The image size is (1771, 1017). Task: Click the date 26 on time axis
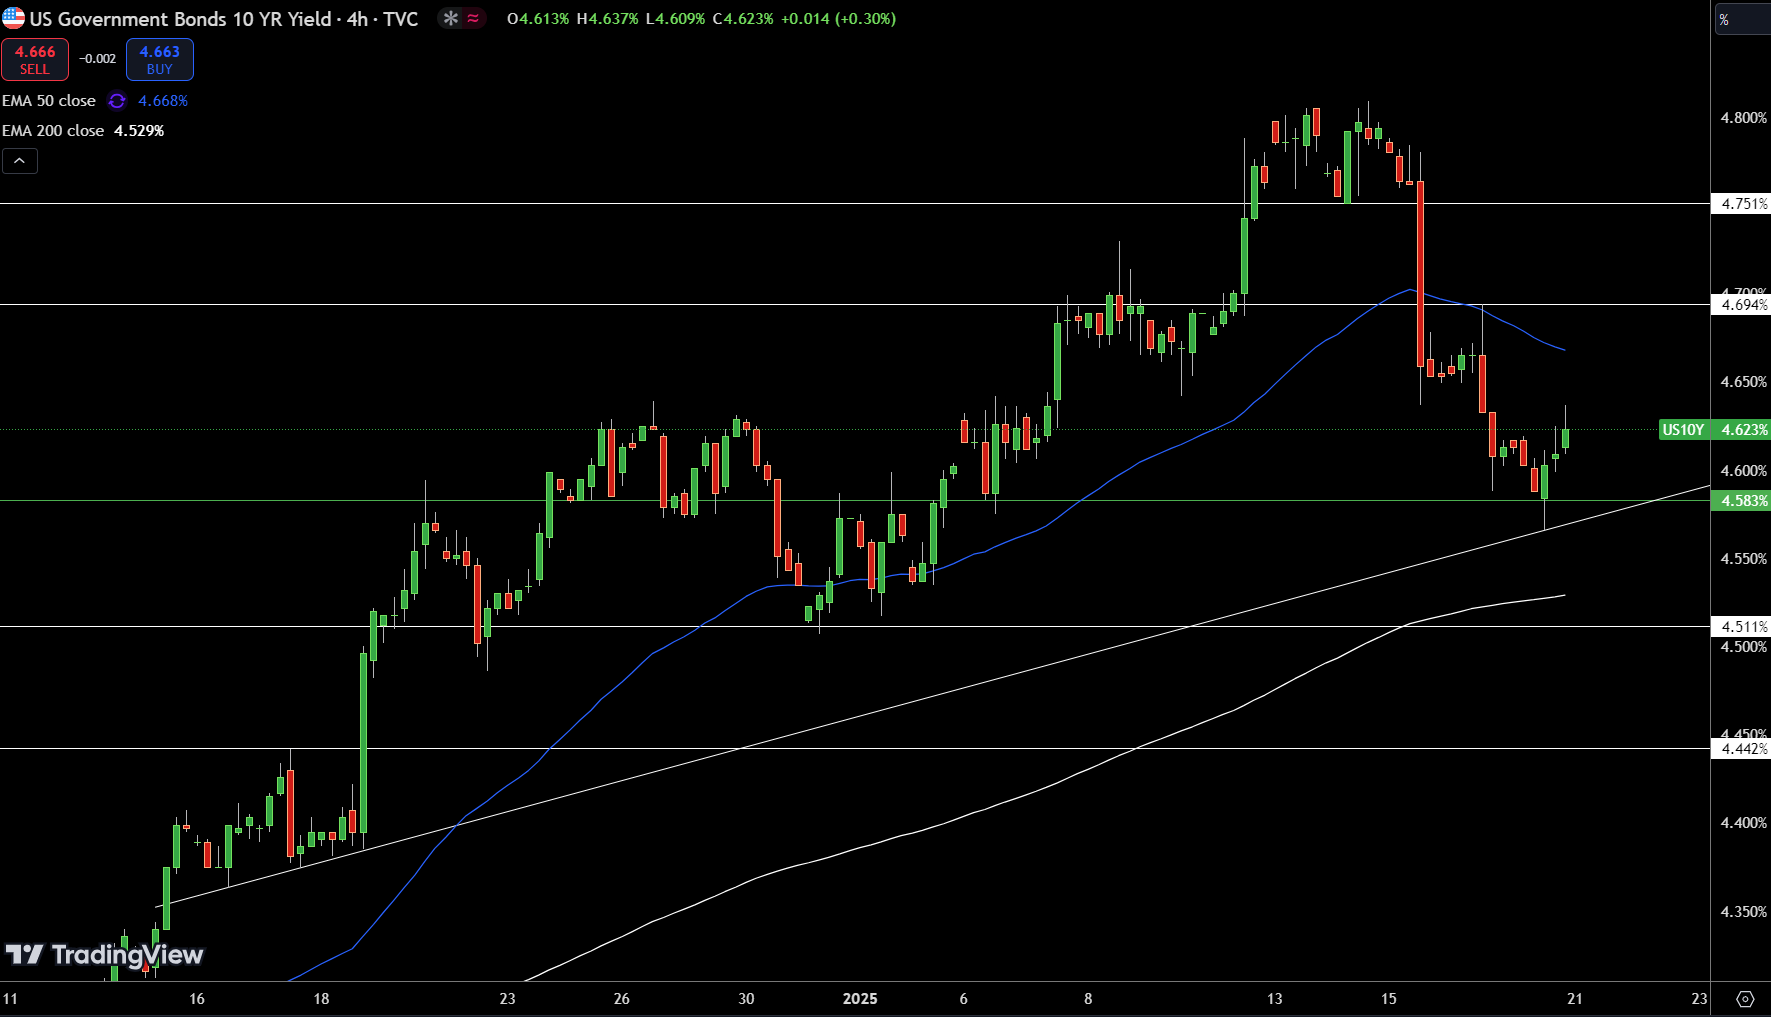(622, 999)
